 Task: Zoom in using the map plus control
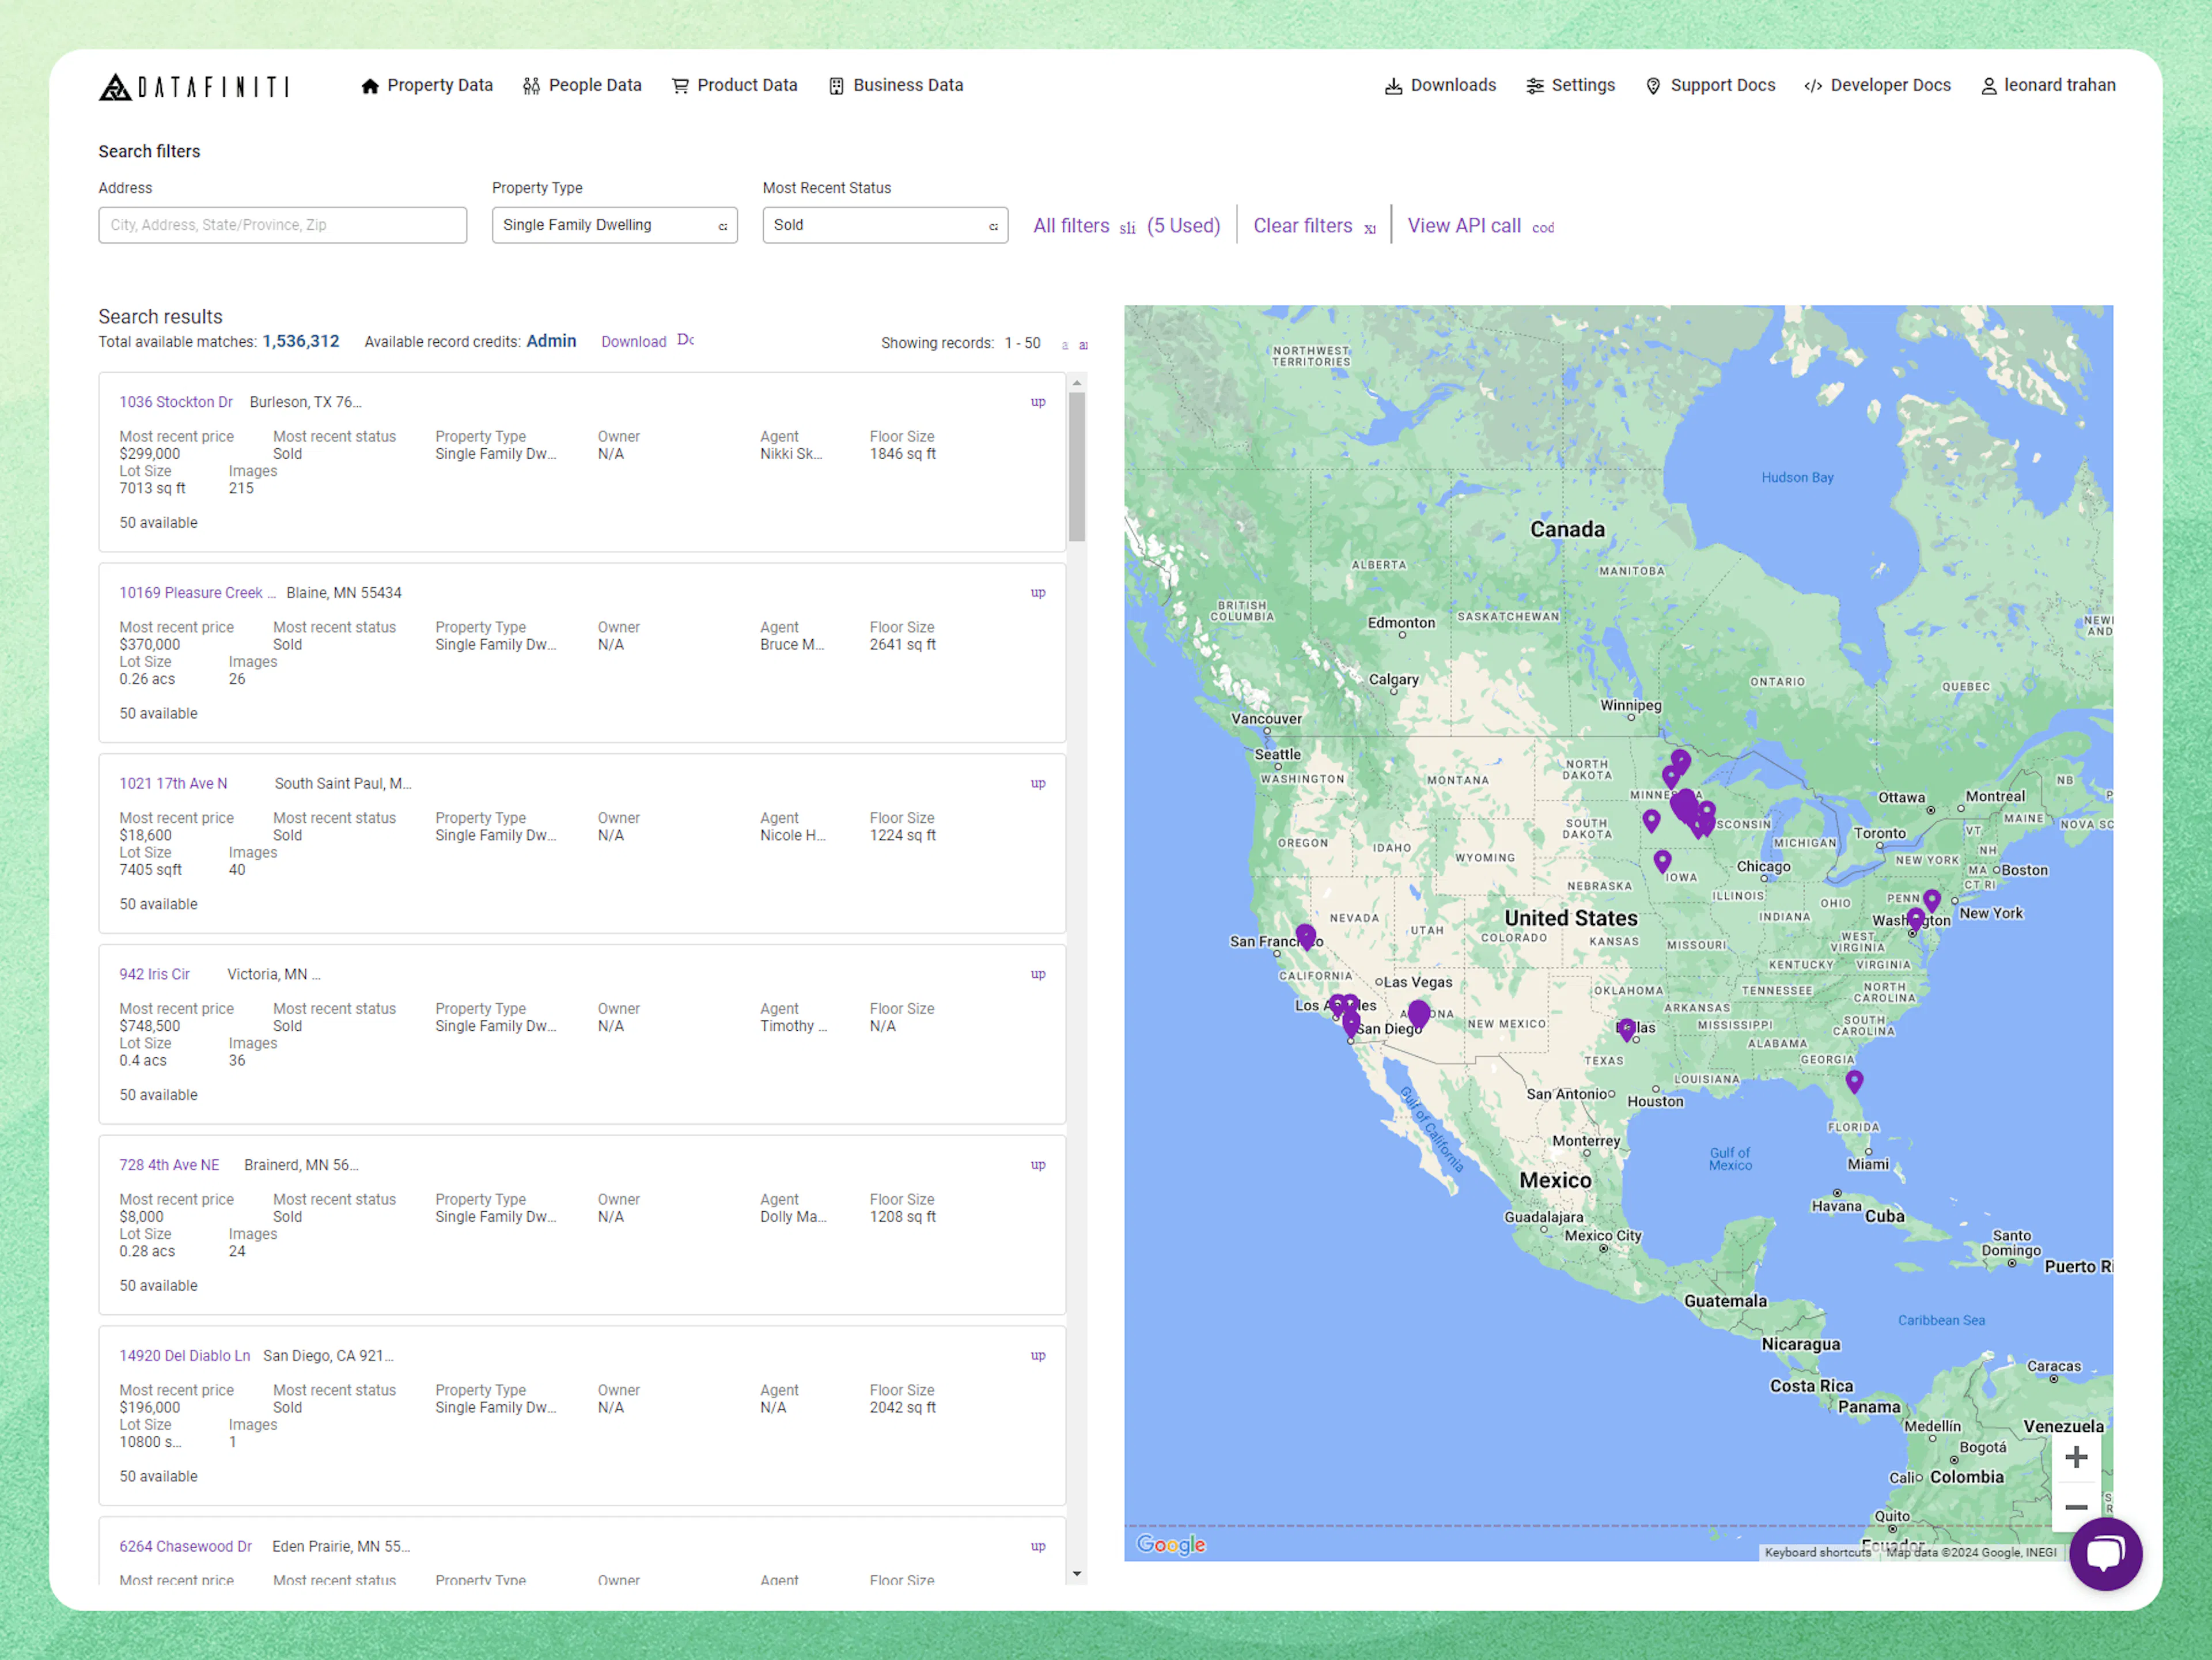point(2077,1457)
